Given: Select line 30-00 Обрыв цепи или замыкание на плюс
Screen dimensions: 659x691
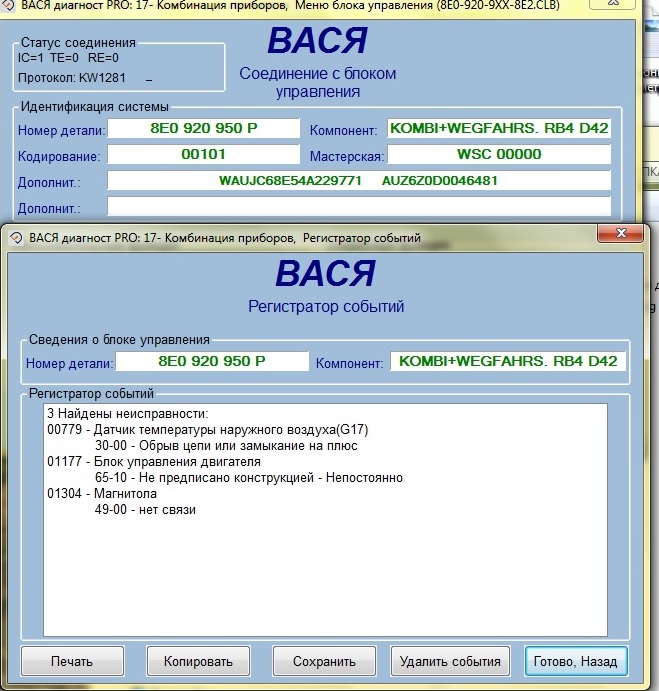Looking at the screenshot, I should pos(226,446).
